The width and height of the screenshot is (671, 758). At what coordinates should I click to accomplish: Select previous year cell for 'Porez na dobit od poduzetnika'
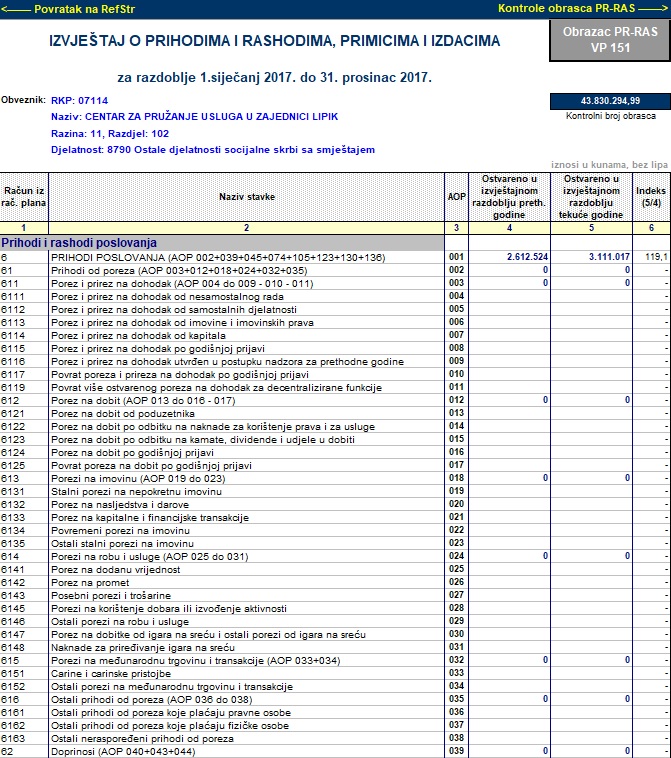510,413
